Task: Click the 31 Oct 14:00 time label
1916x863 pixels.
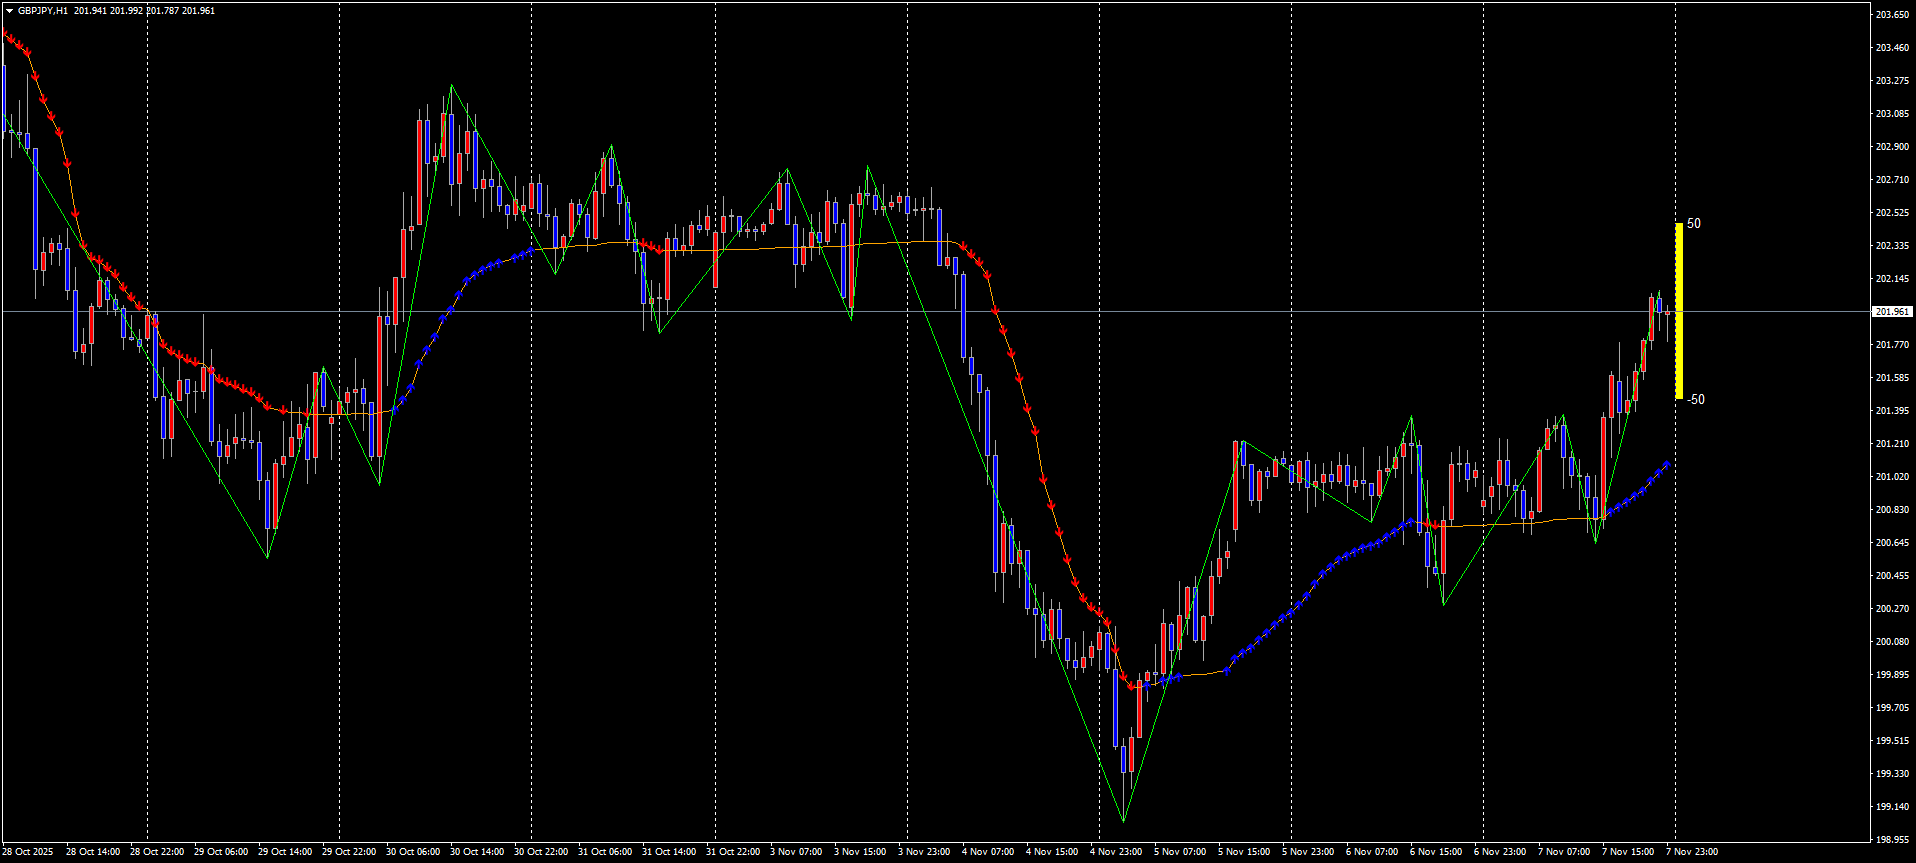Action: [668, 852]
